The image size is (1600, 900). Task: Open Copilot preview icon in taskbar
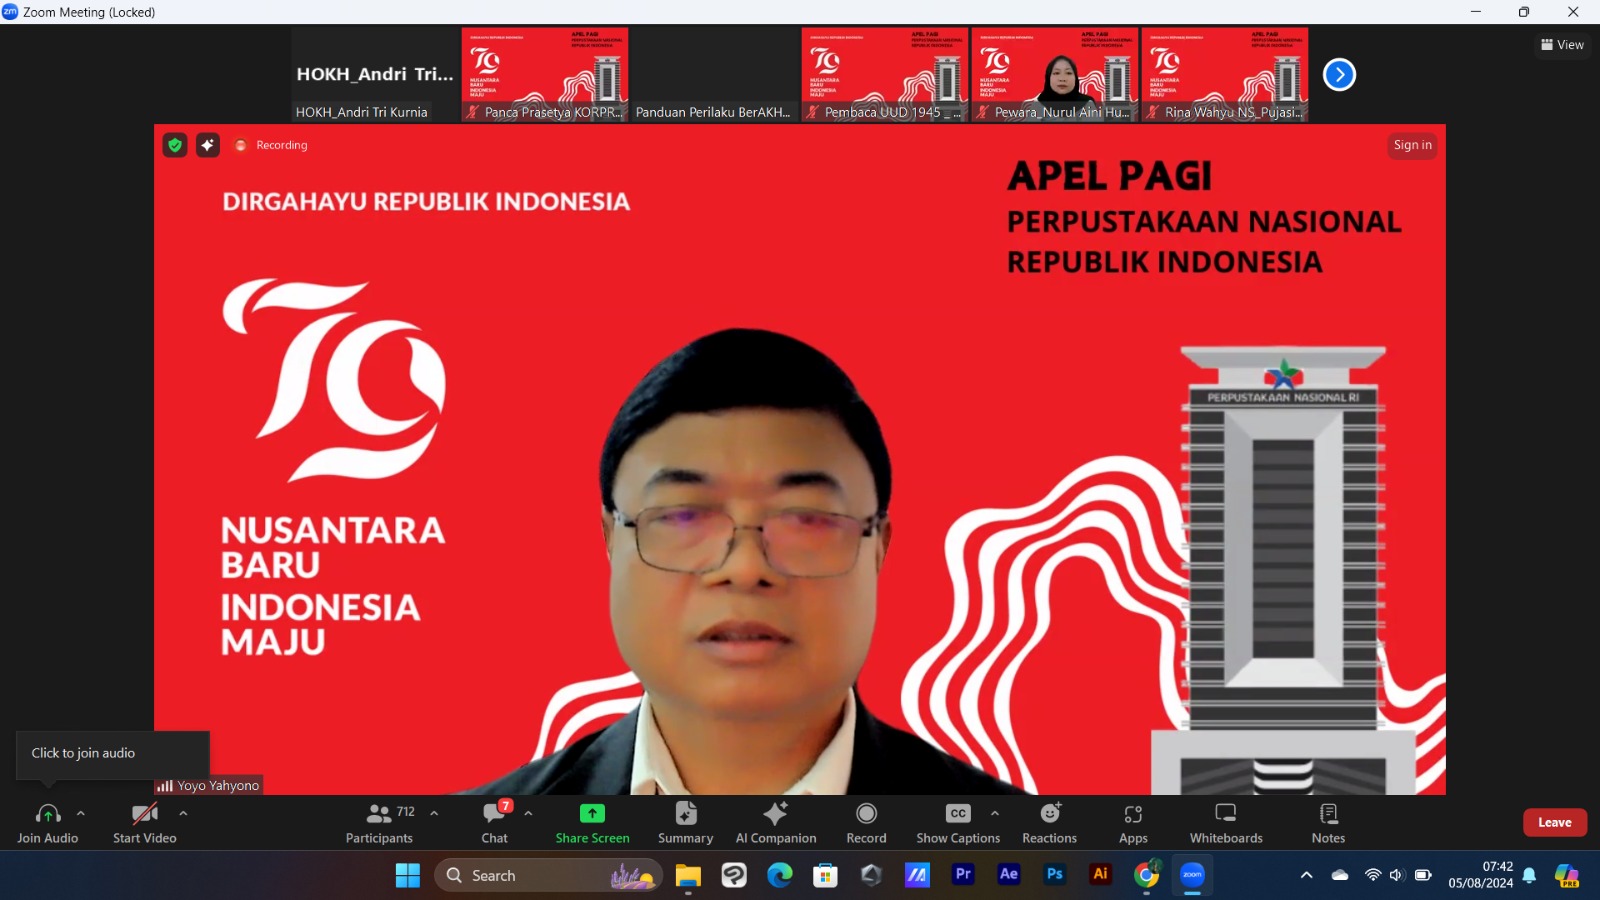pyautogui.click(x=1567, y=876)
